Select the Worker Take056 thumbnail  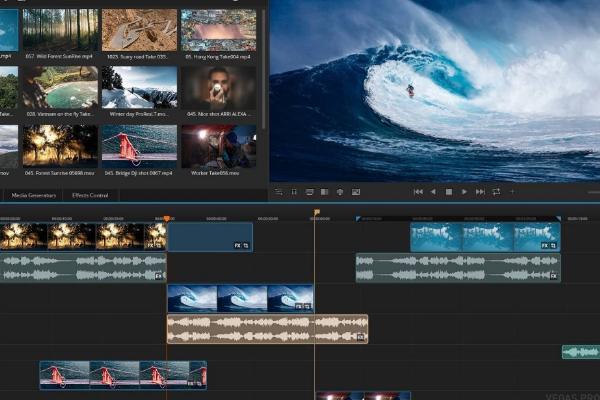point(218,146)
